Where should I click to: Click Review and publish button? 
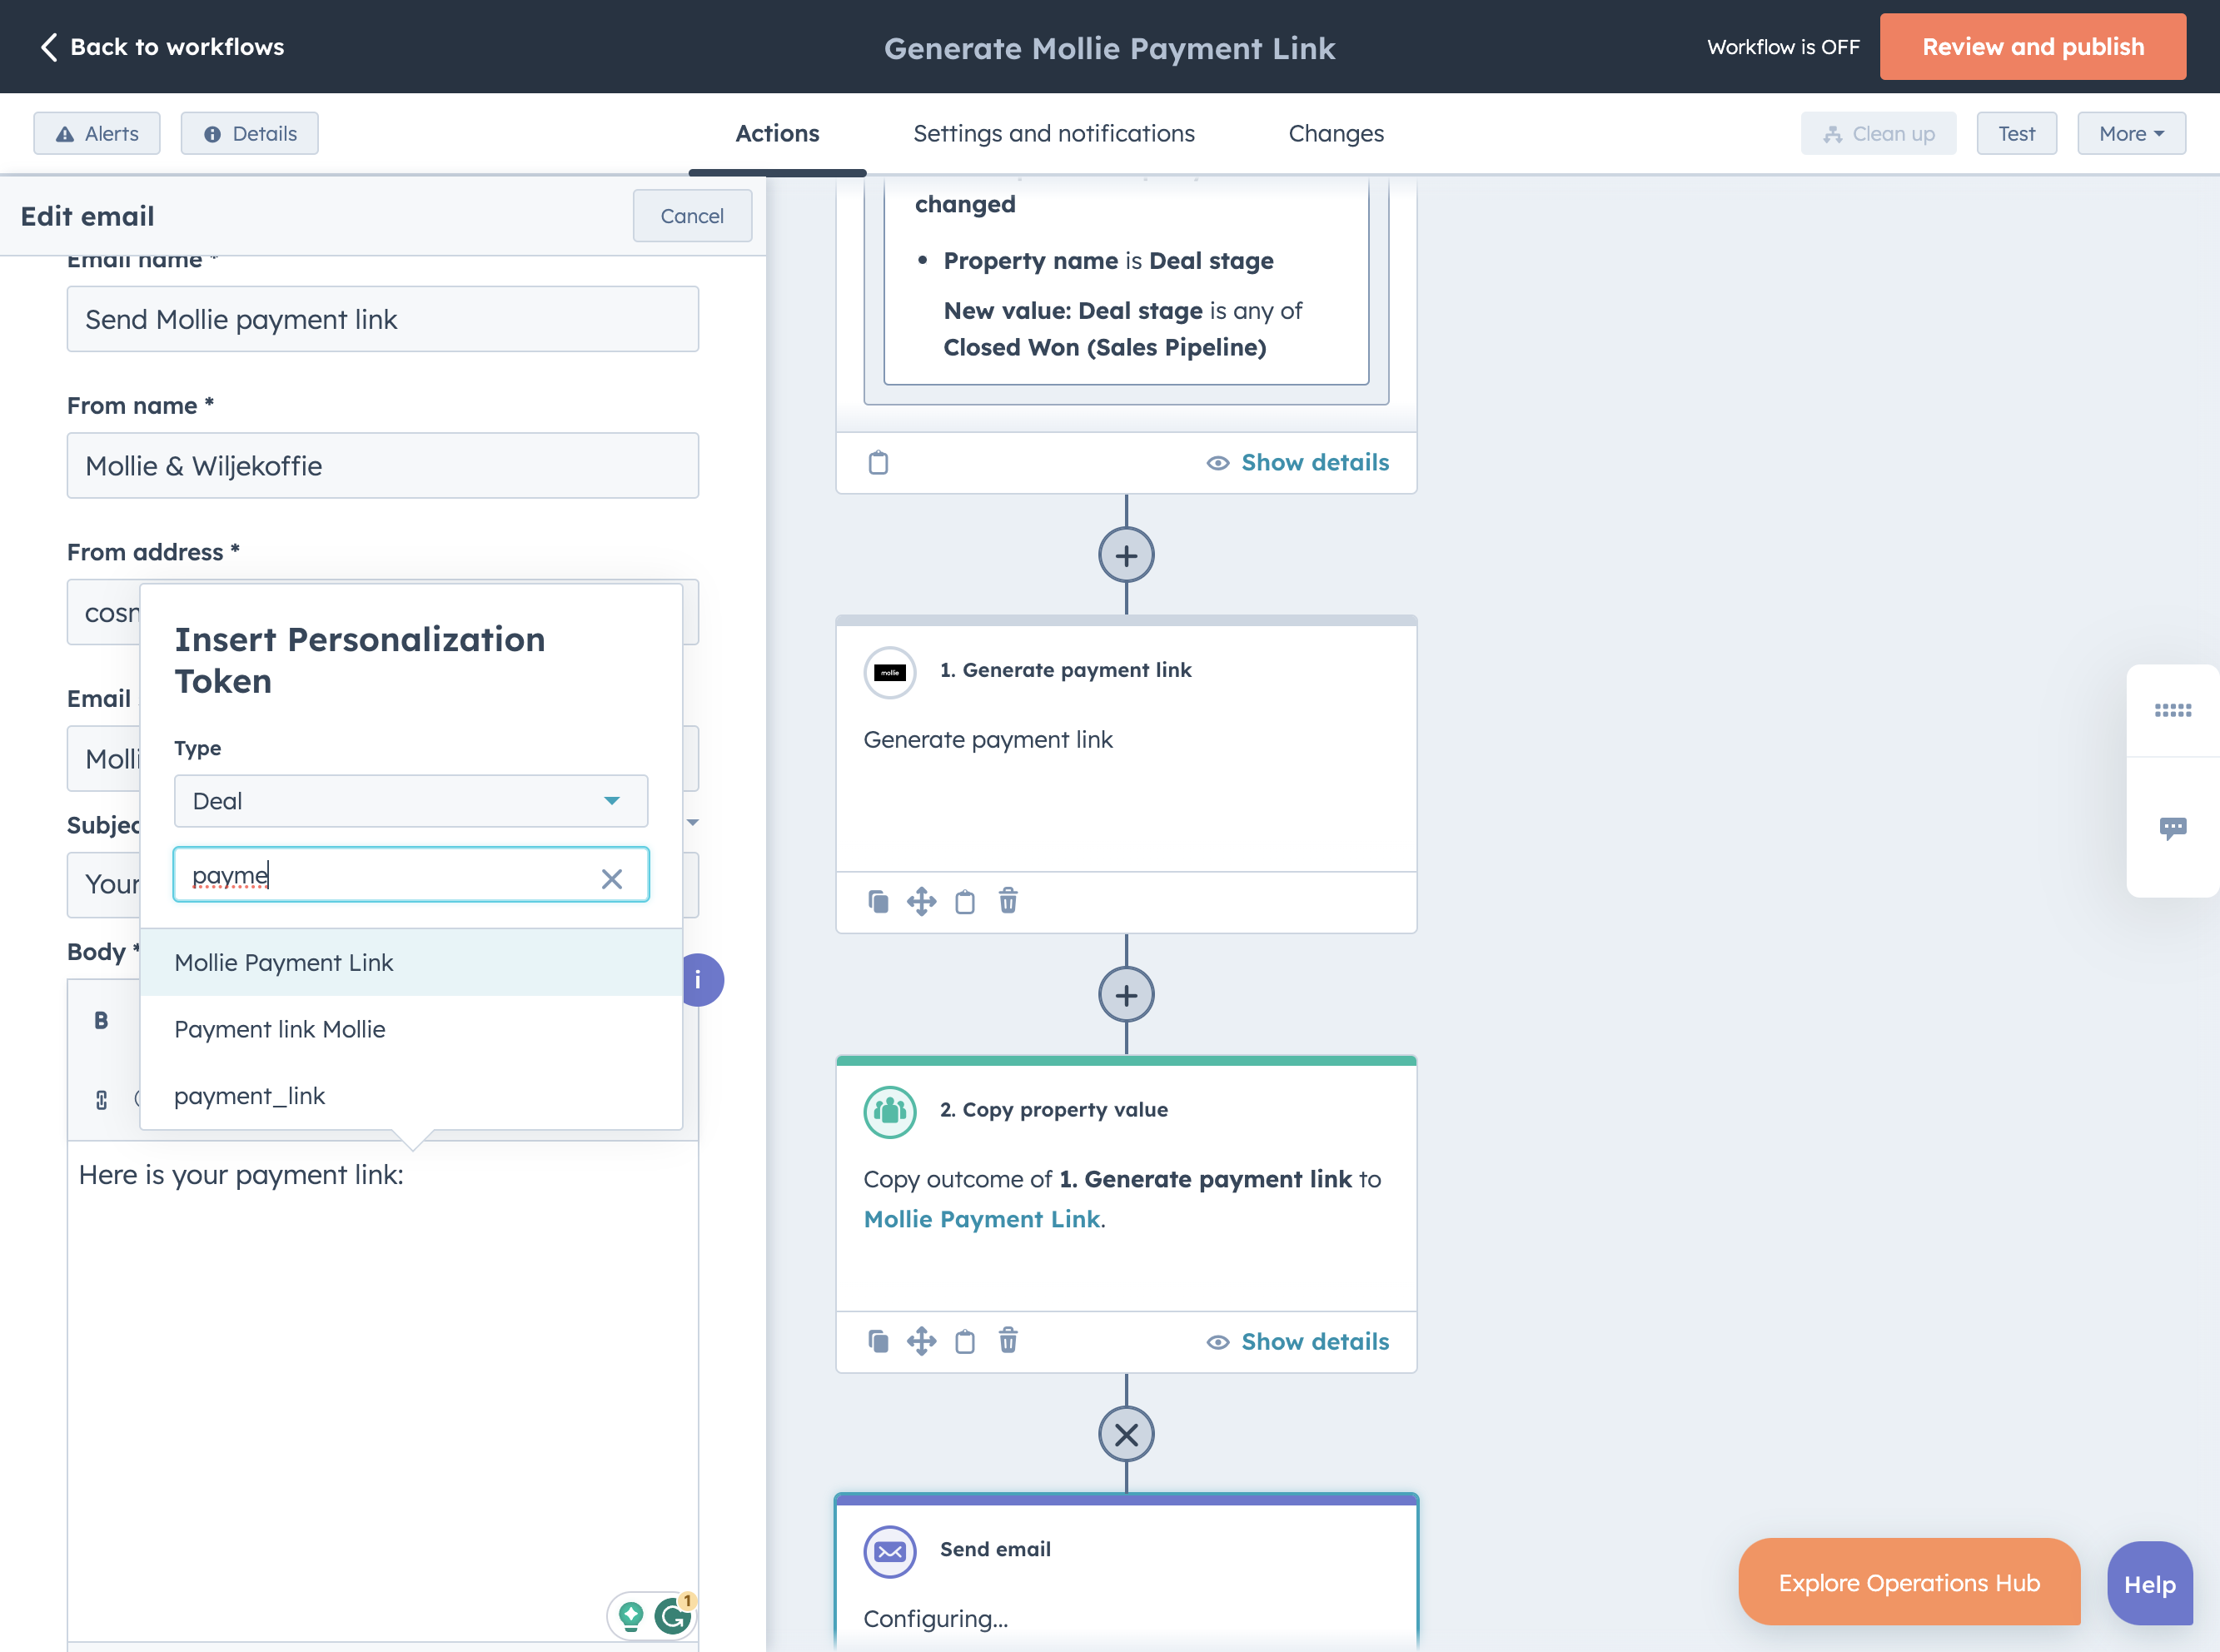(2032, 47)
